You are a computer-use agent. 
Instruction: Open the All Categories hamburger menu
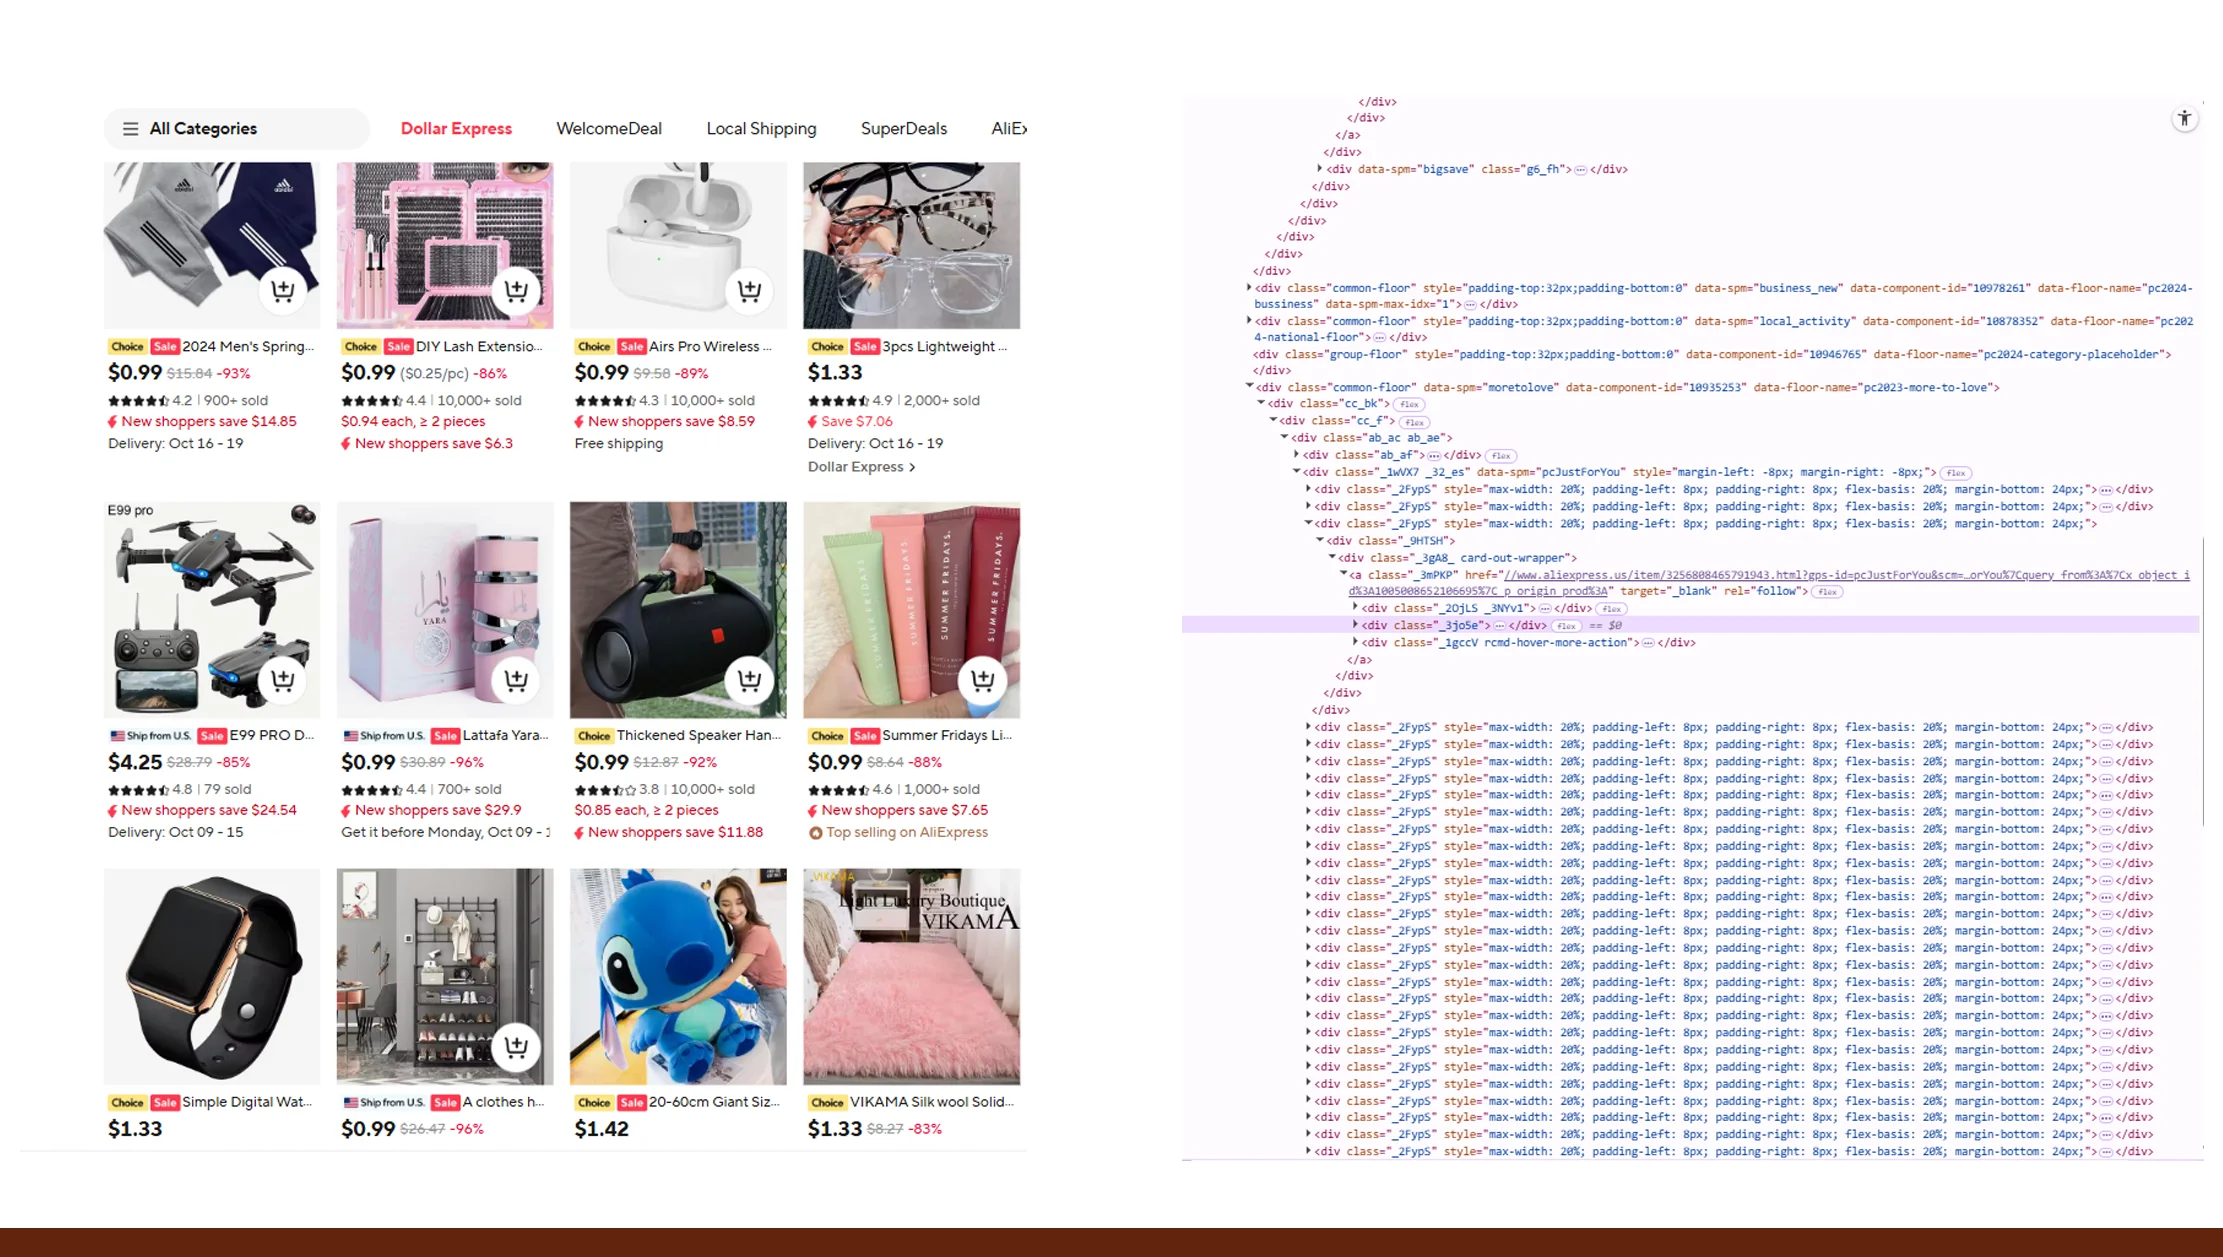[x=130, y=128]
